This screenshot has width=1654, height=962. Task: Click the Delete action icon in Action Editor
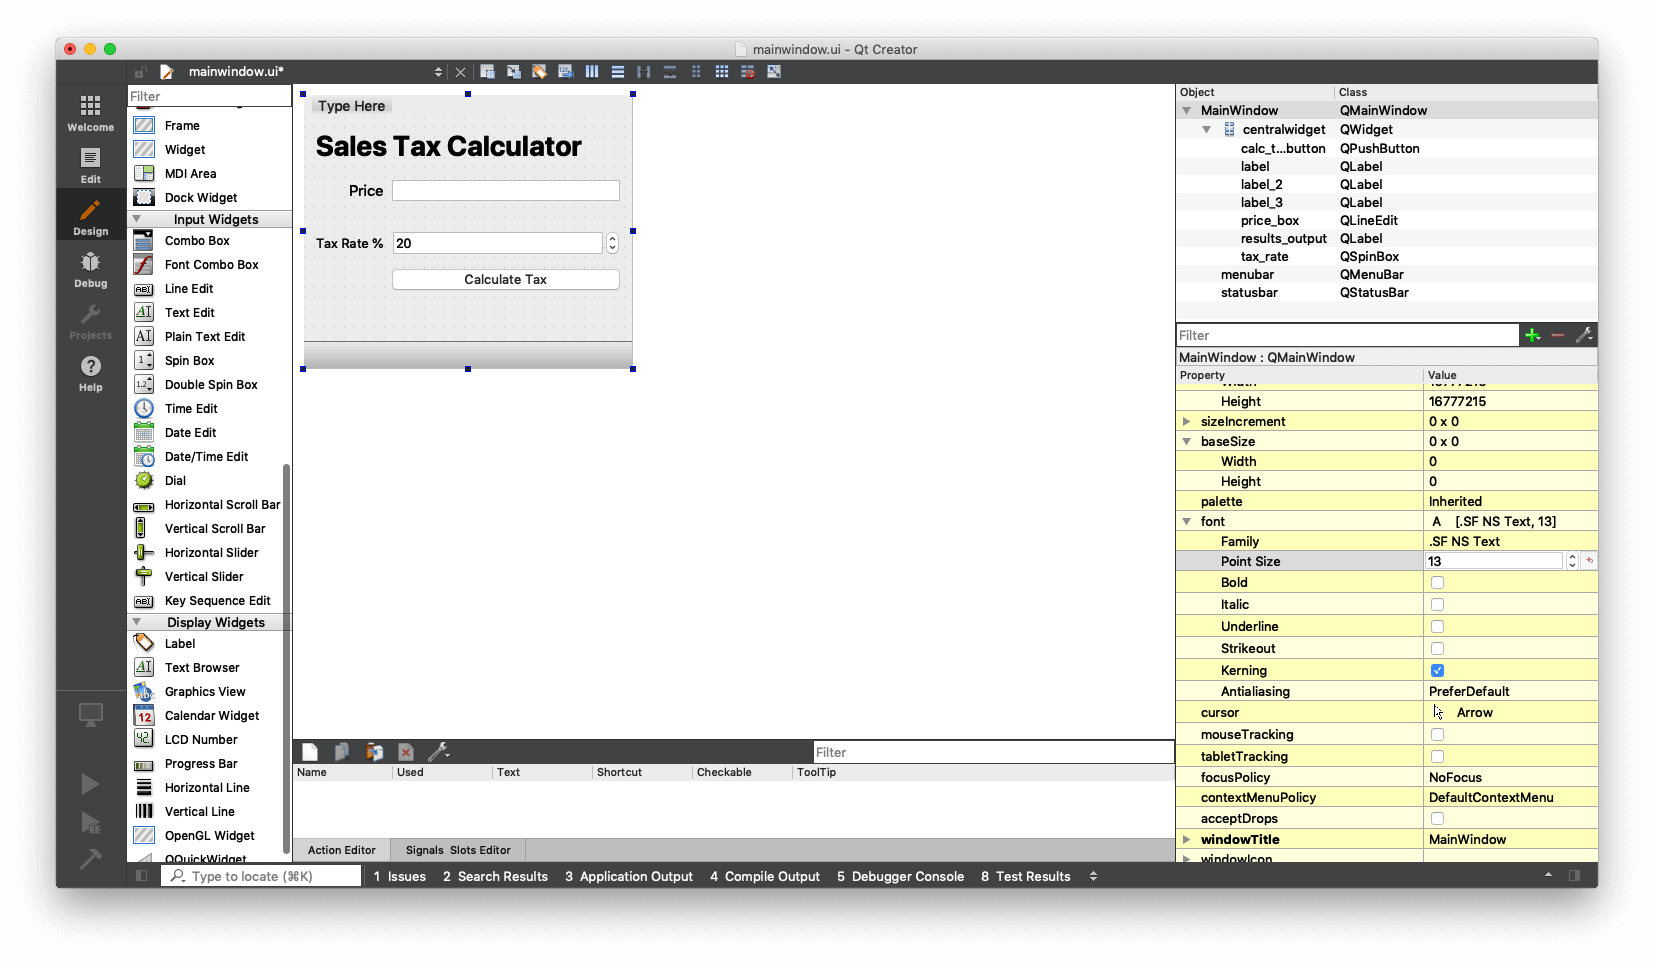(x=406, y=752)
